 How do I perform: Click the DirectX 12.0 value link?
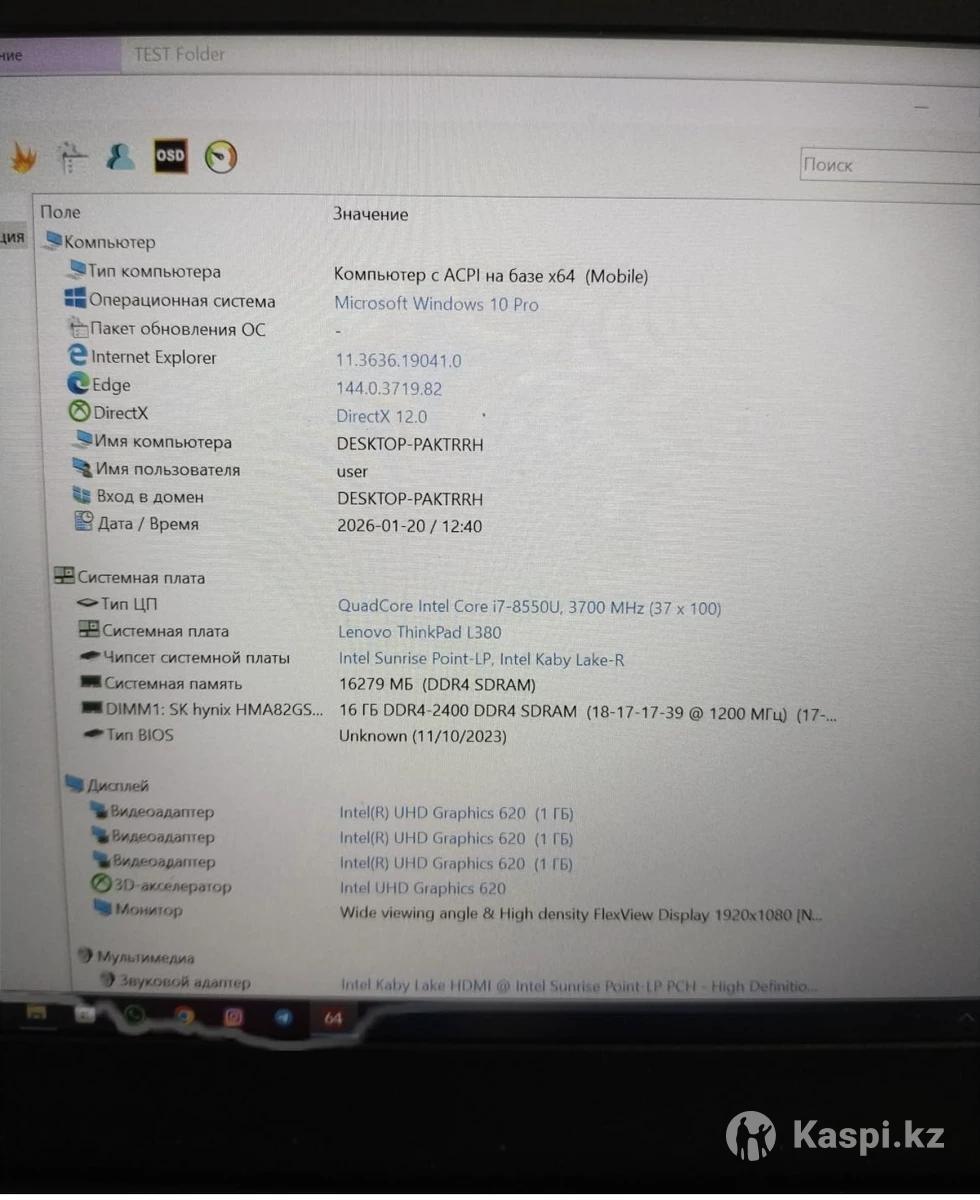pos(381,416)
